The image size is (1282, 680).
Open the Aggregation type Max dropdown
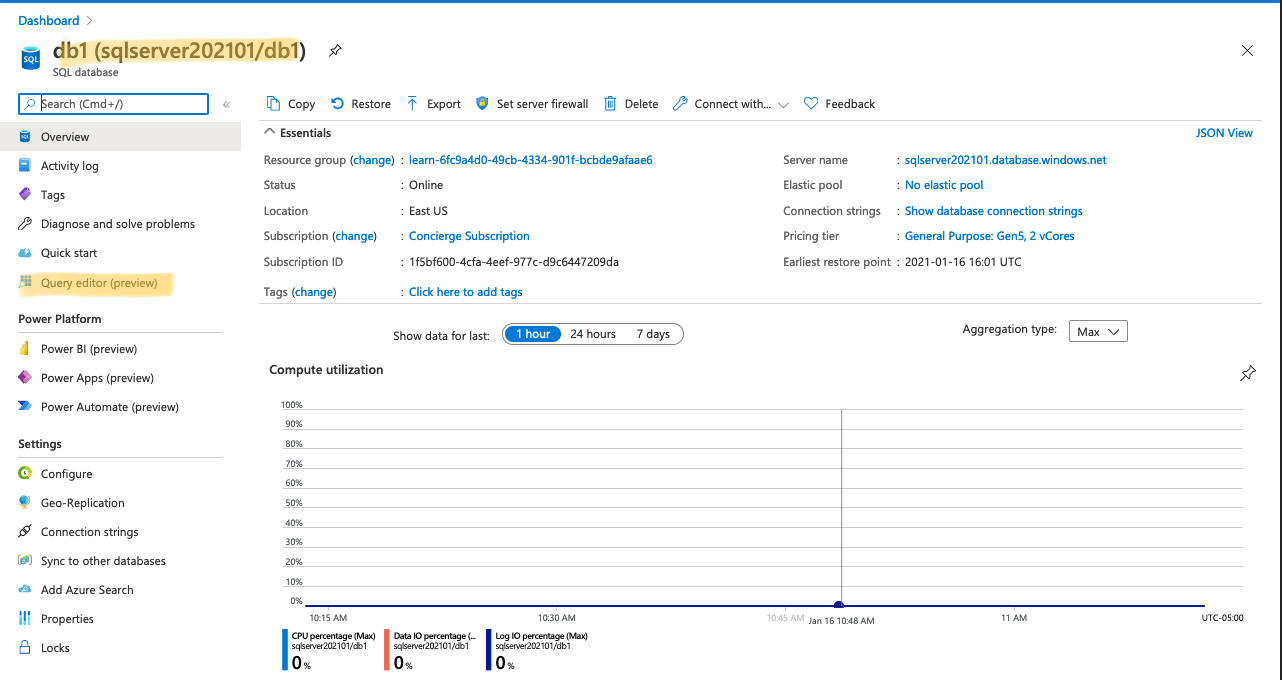1098,331
